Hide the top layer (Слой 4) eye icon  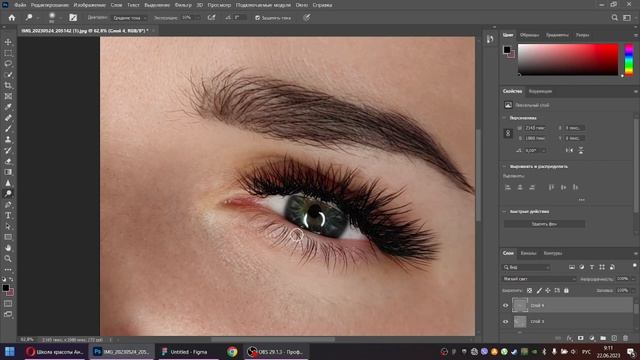click(x=506, y=305)
